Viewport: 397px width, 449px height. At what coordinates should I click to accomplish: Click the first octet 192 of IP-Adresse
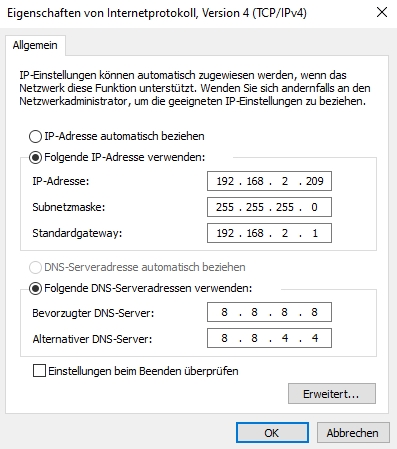pos(225,181)
